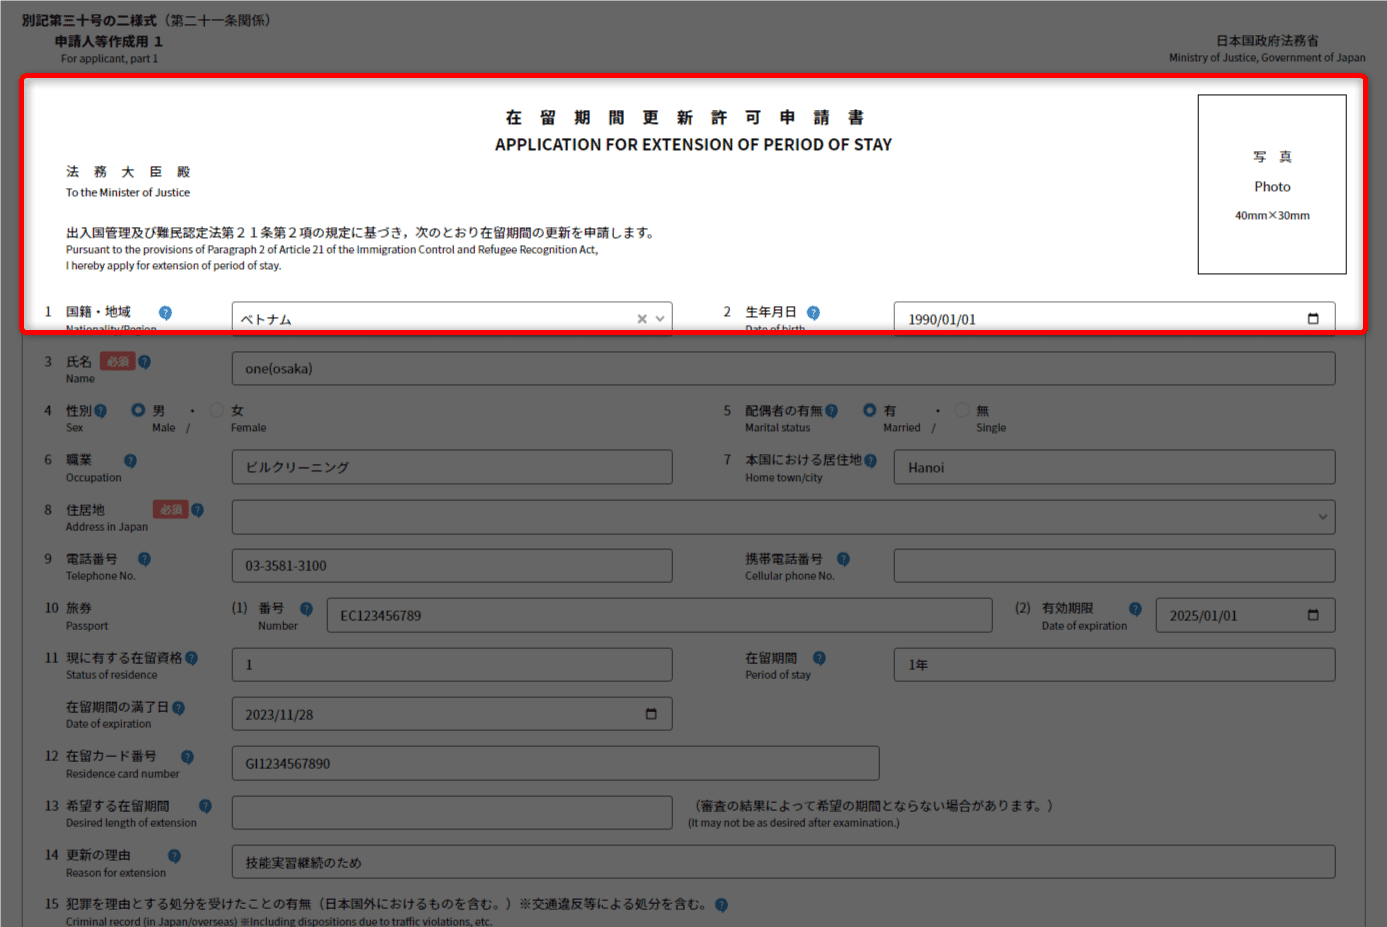
Task: Click help icon next to Occupation label
Action: coord(130,461)
